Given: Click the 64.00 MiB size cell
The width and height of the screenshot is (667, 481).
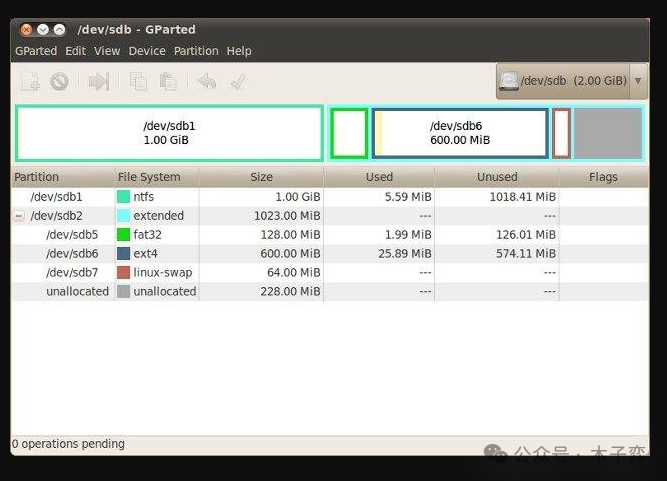Looking at the screenshot, I should [294, 272].
